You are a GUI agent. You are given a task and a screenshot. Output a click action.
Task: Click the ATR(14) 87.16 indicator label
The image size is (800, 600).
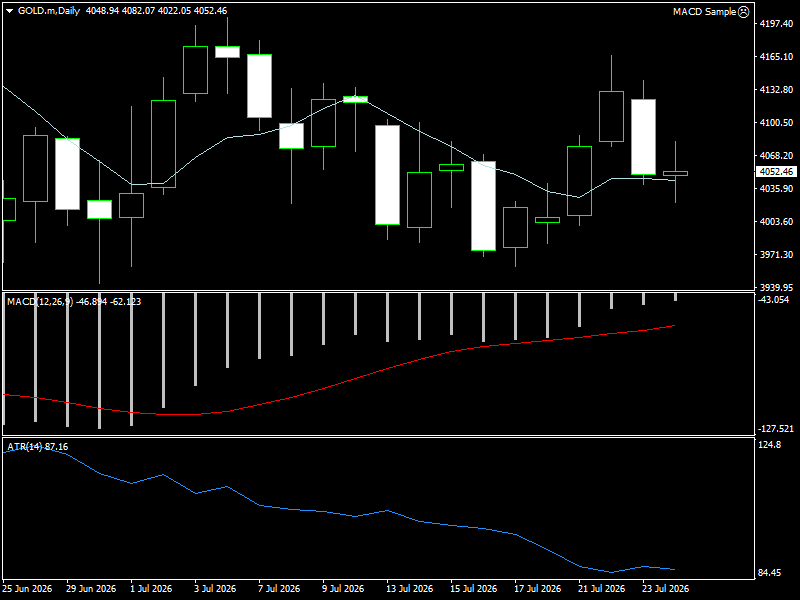37,447
